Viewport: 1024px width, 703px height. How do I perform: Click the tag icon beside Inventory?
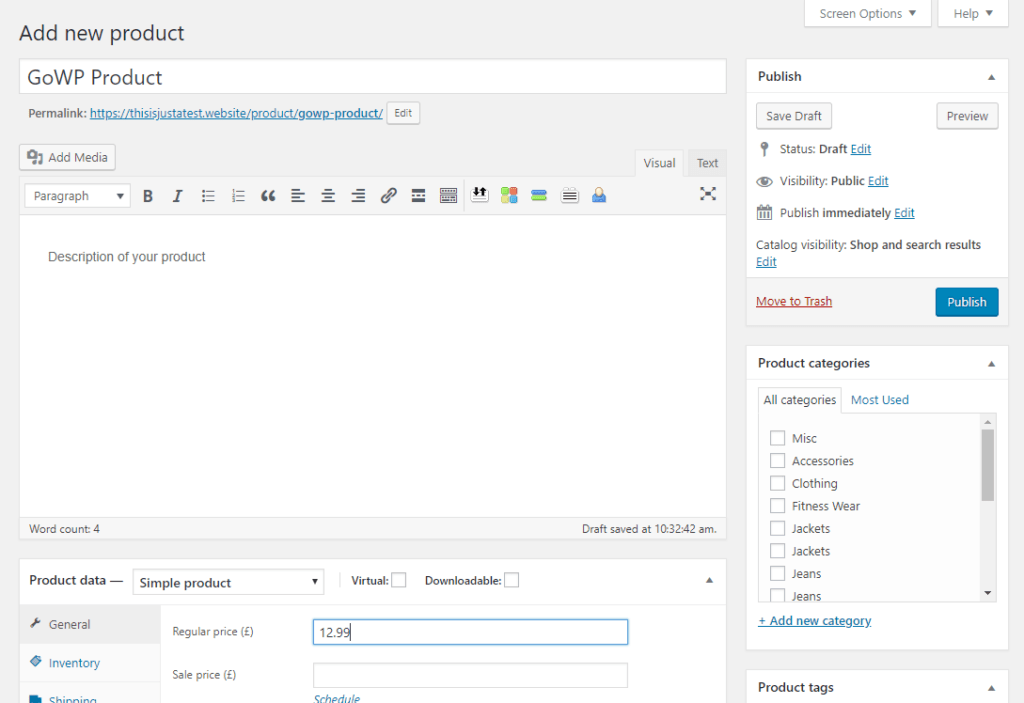click(x=36, y=661)
